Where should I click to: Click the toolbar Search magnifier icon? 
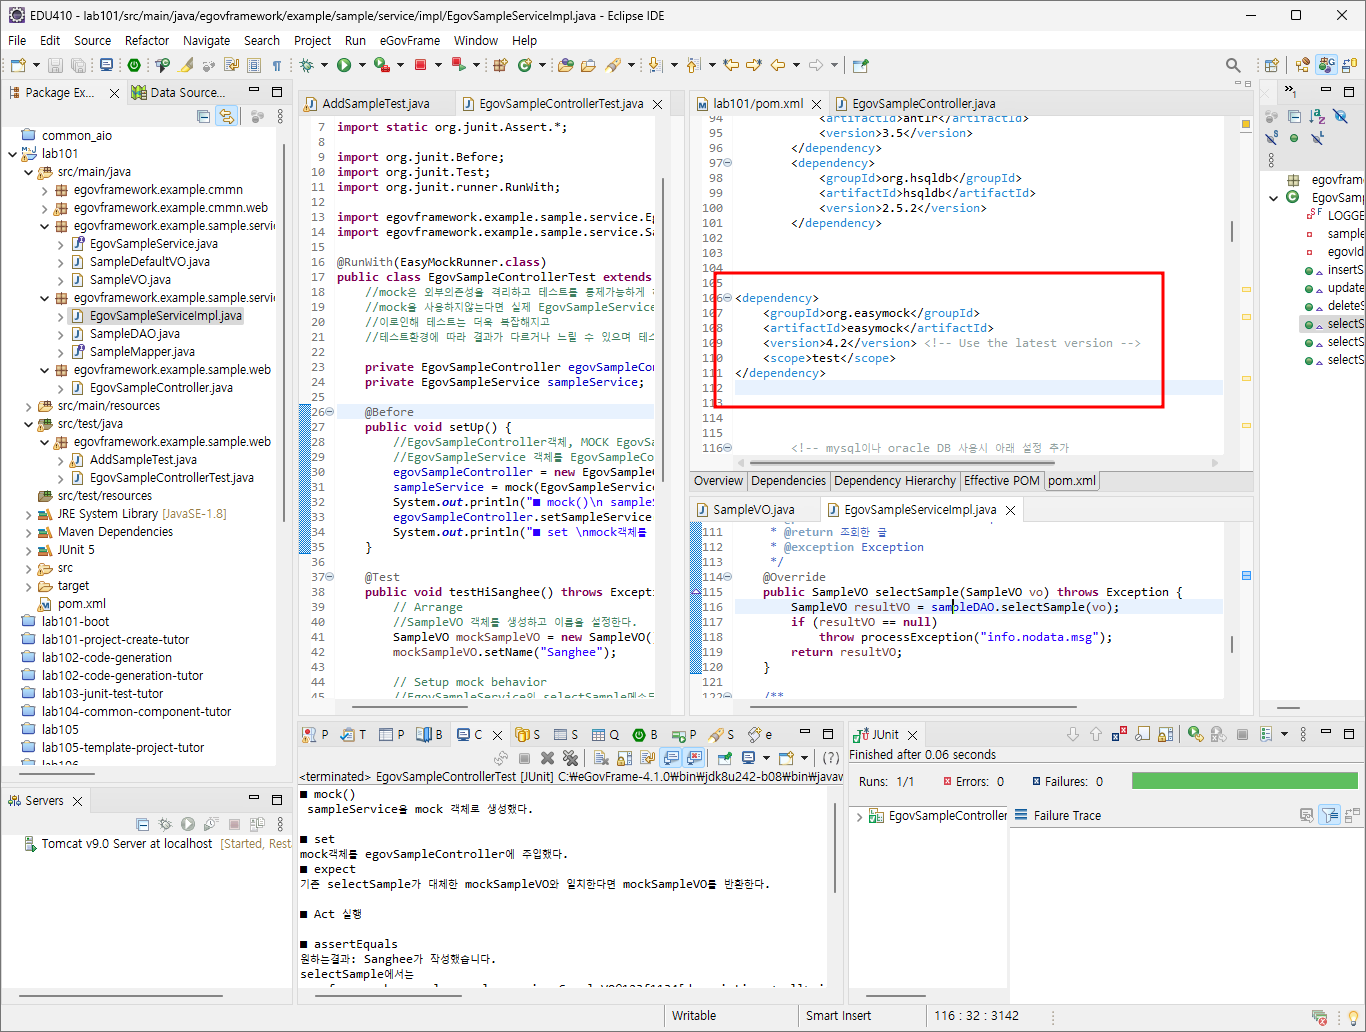click(1233, 65)
